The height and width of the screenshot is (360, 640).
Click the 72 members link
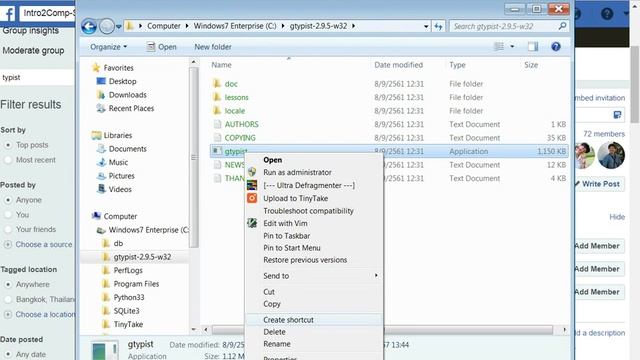604,134
